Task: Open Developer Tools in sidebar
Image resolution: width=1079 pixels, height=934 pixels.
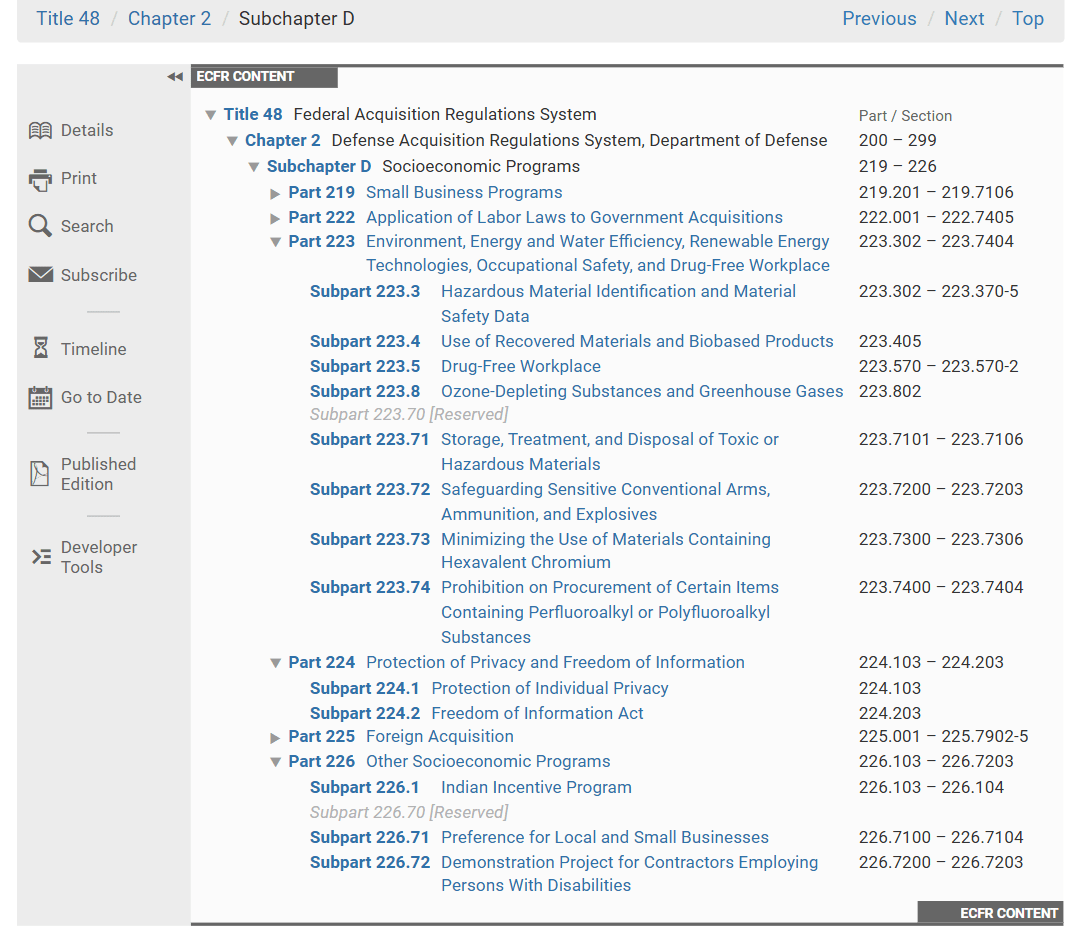Action: 98,557
